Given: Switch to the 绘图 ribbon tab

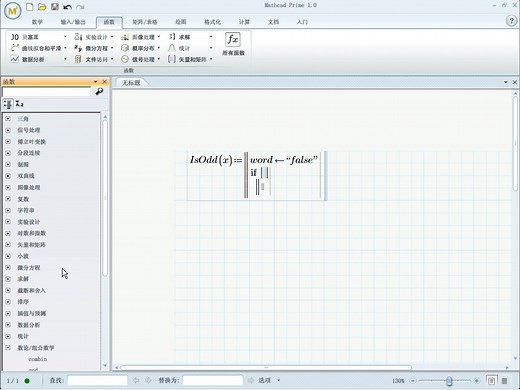Looking at the screenshot, I should [x=181, y=22].
